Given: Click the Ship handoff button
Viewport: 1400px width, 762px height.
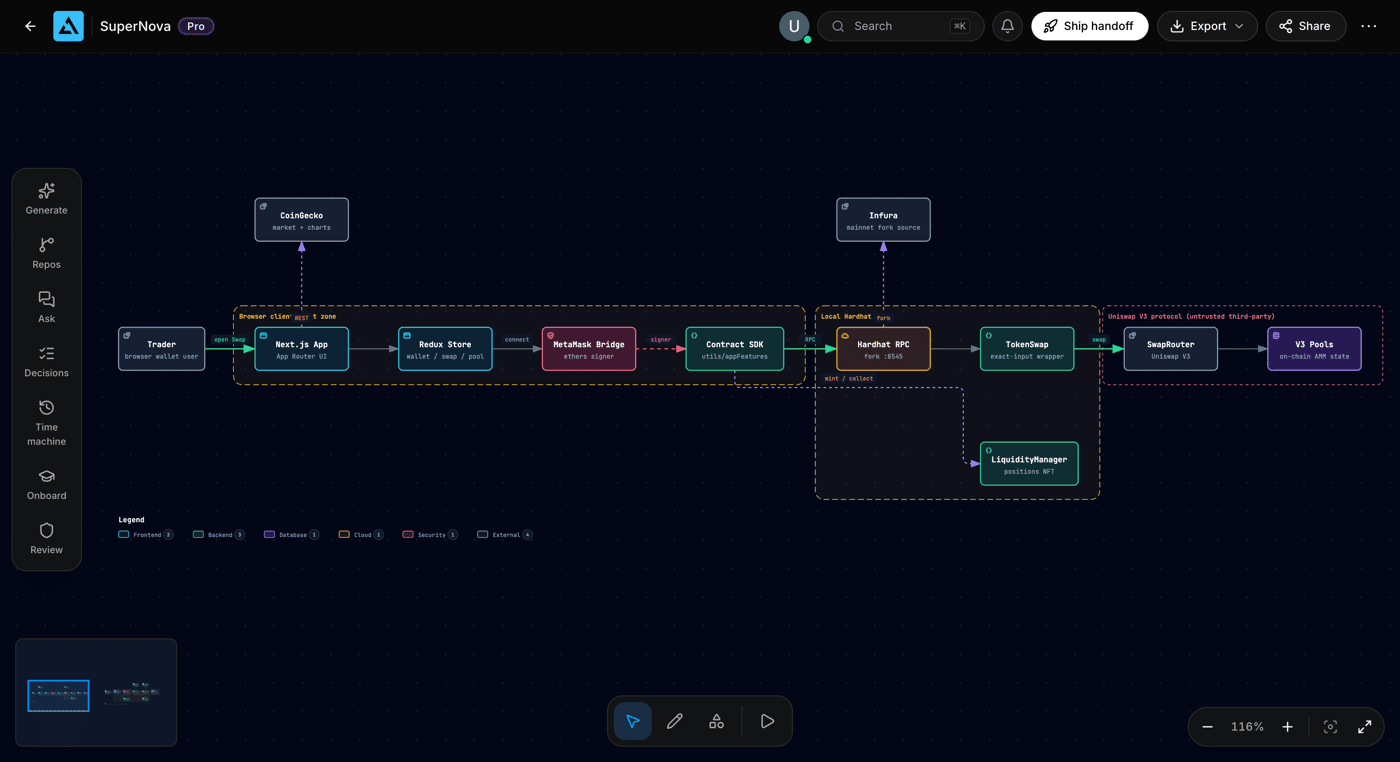Looking at the screenshot, I should click(1089, 26).
